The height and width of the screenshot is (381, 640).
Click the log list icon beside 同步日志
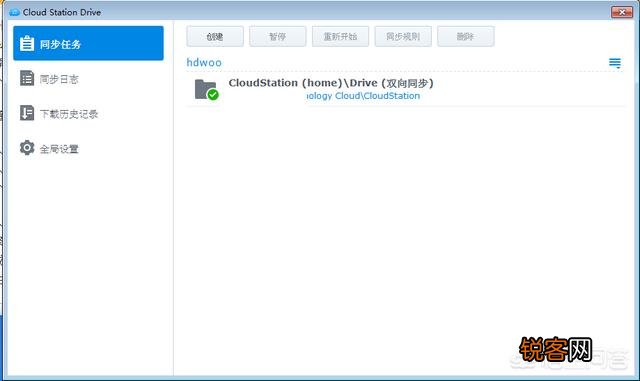(27, 78)
